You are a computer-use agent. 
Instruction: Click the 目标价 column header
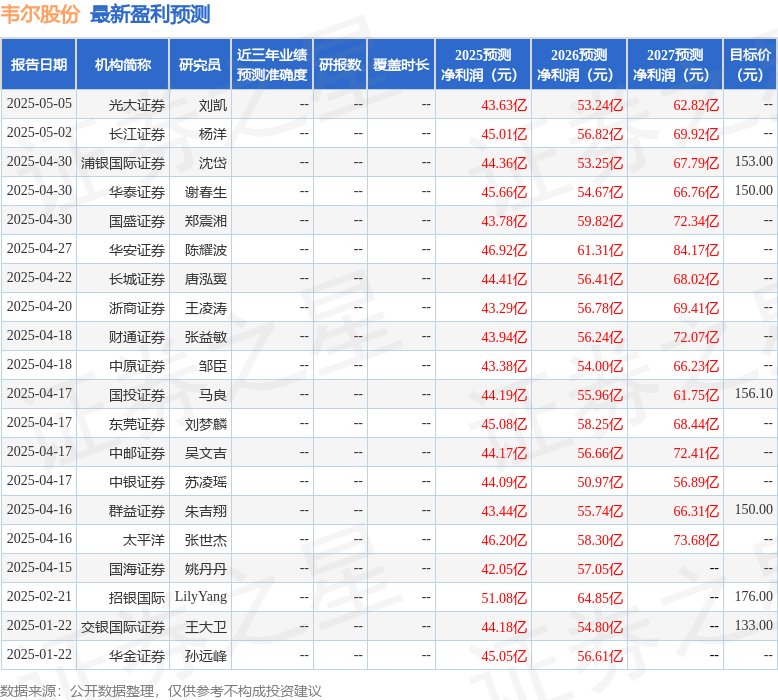tap(750, 65)
